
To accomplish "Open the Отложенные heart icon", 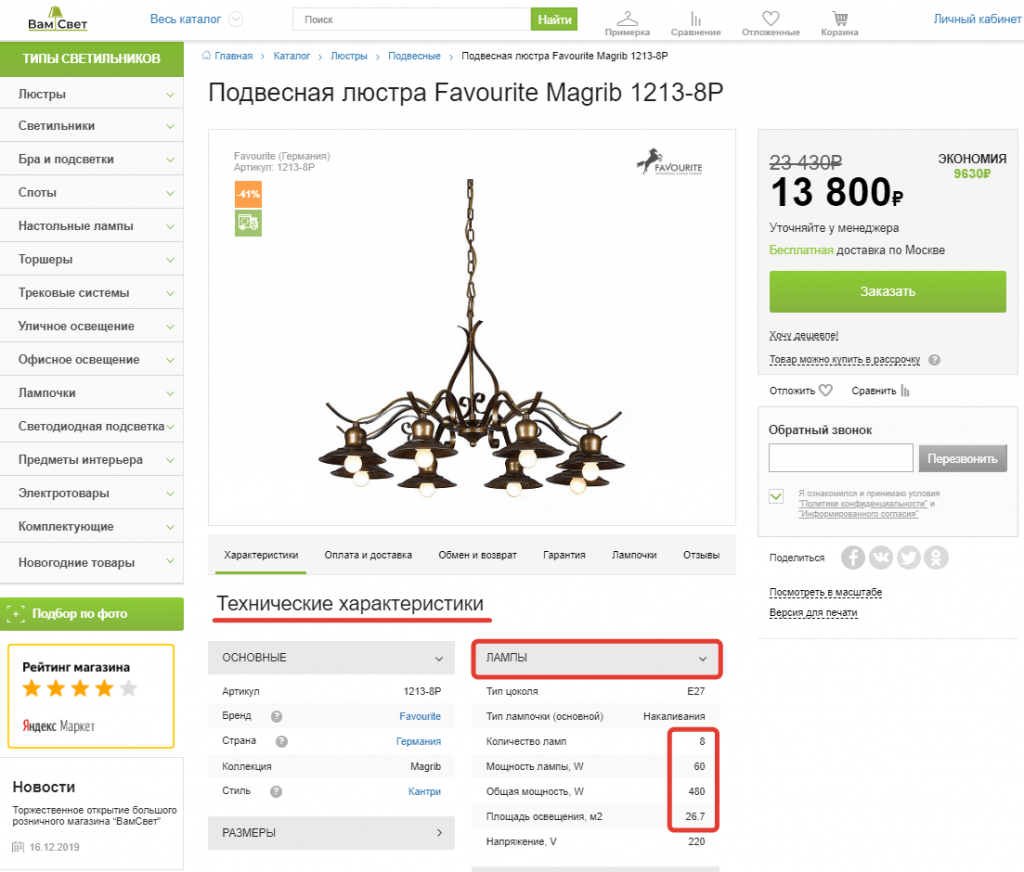I will pyautogui.click(x=770, y=18).
